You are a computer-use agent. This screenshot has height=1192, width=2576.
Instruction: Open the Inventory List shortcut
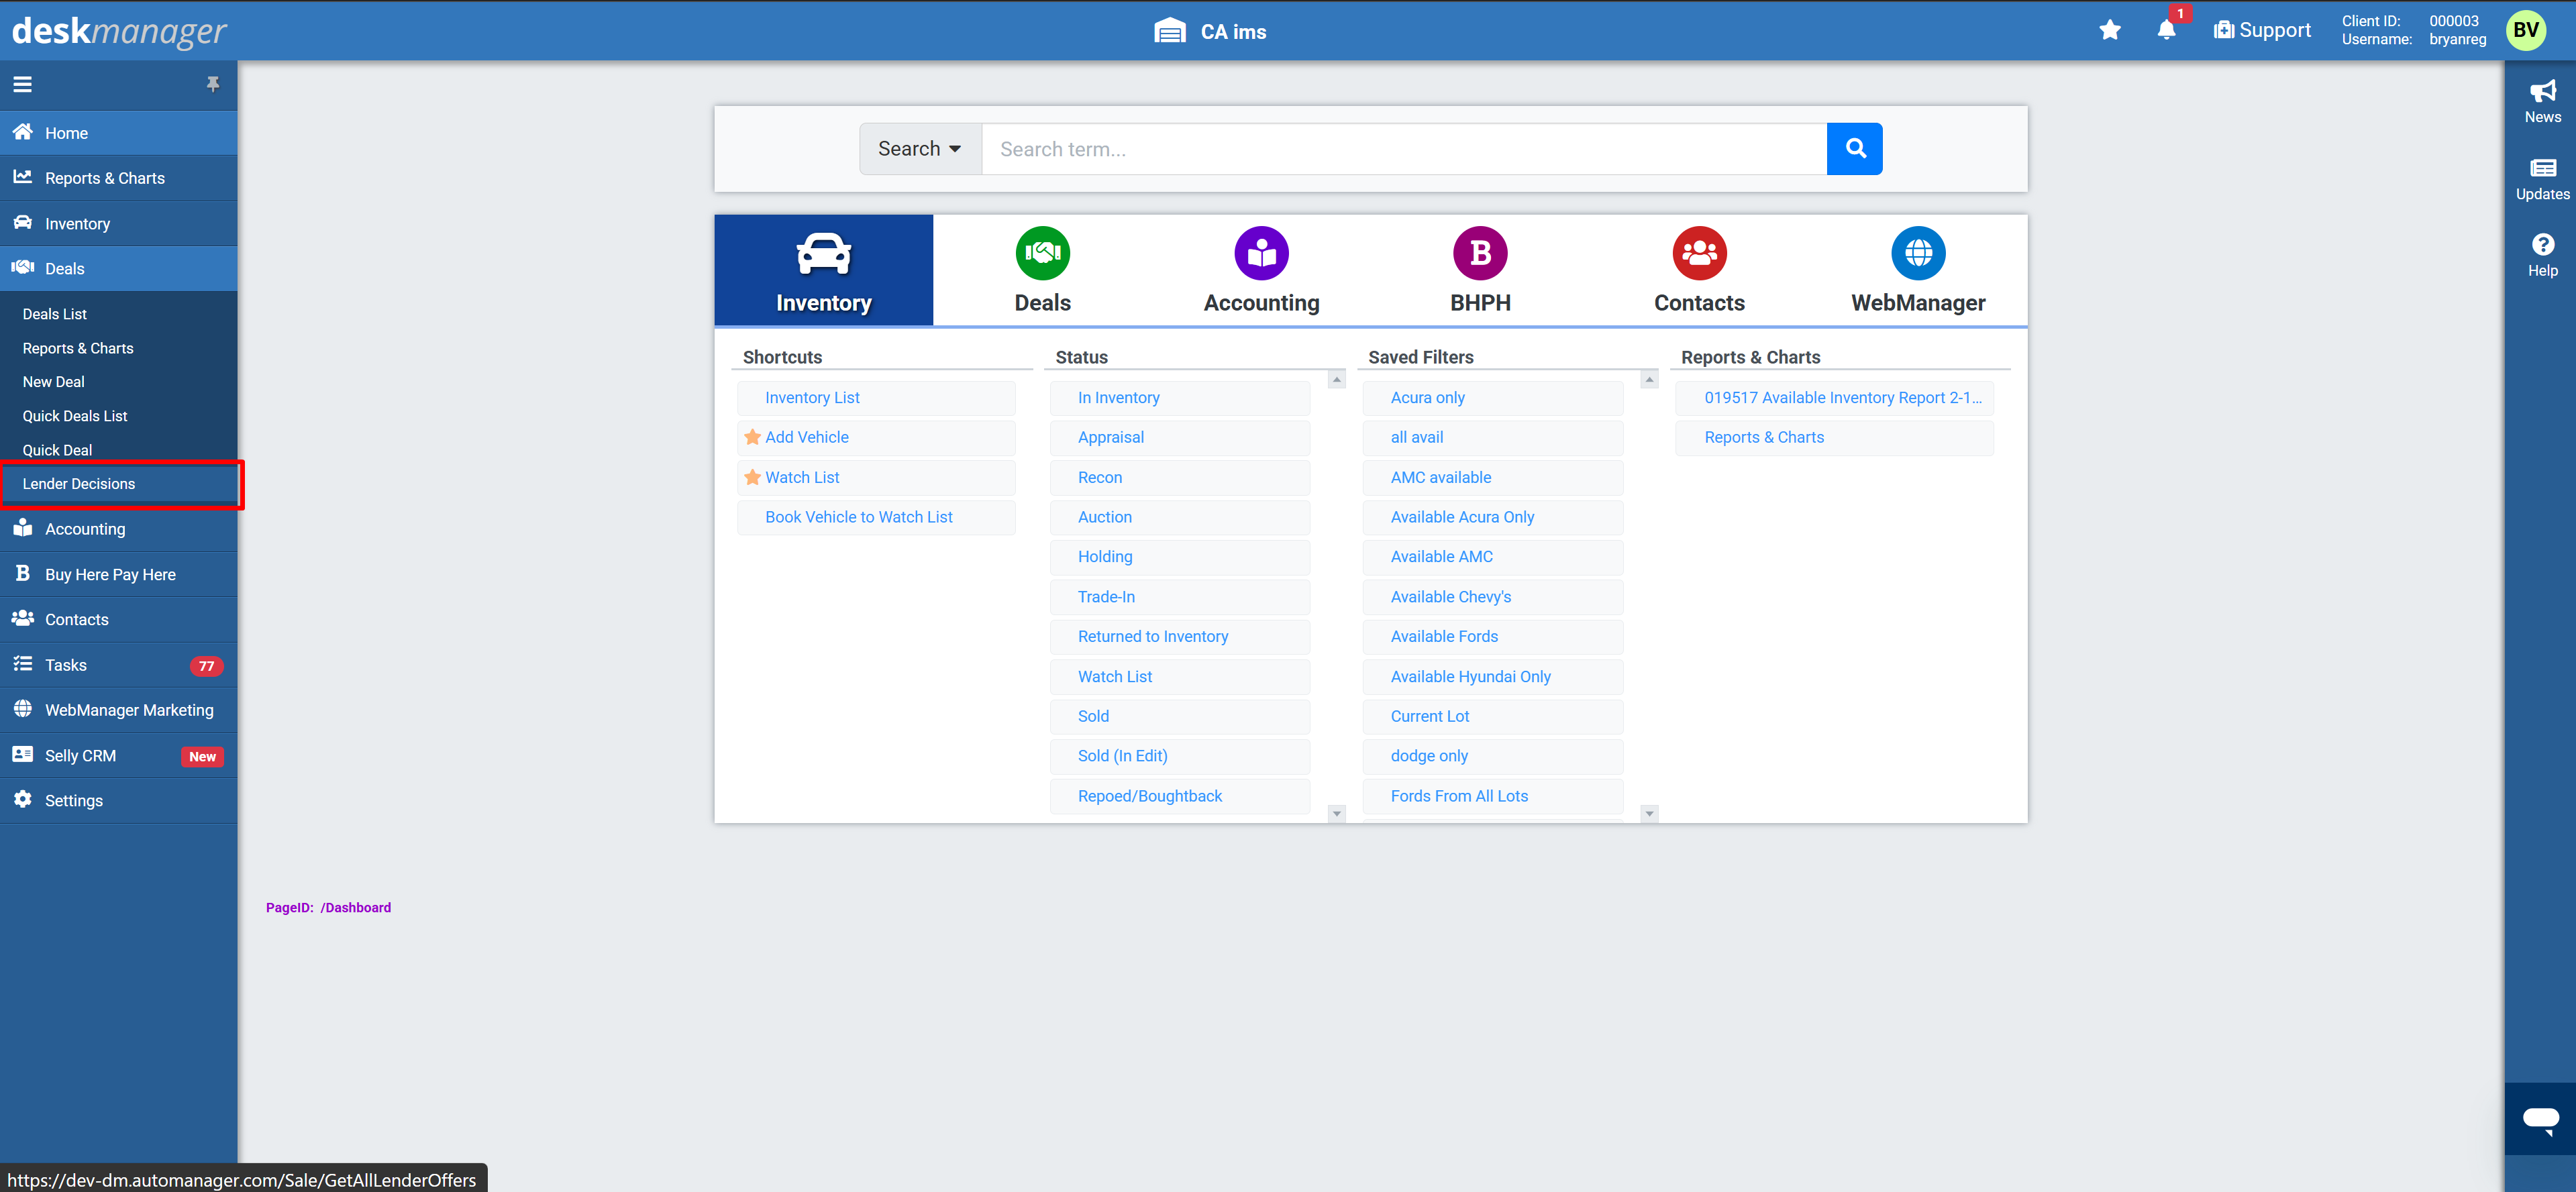pyautogui.click(x=877, y=398)
